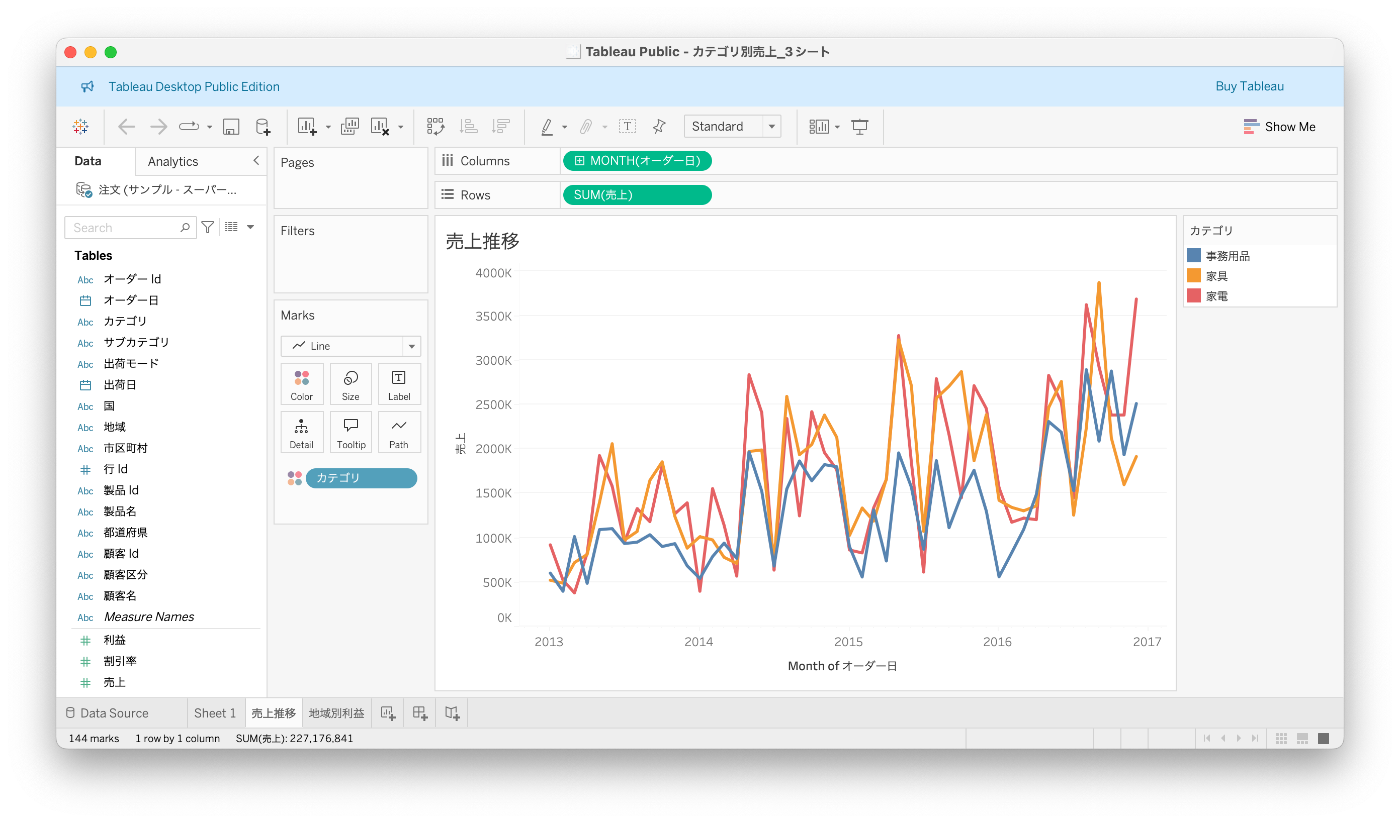
Task: Click the Search fields input box
Action: point(130,228)
